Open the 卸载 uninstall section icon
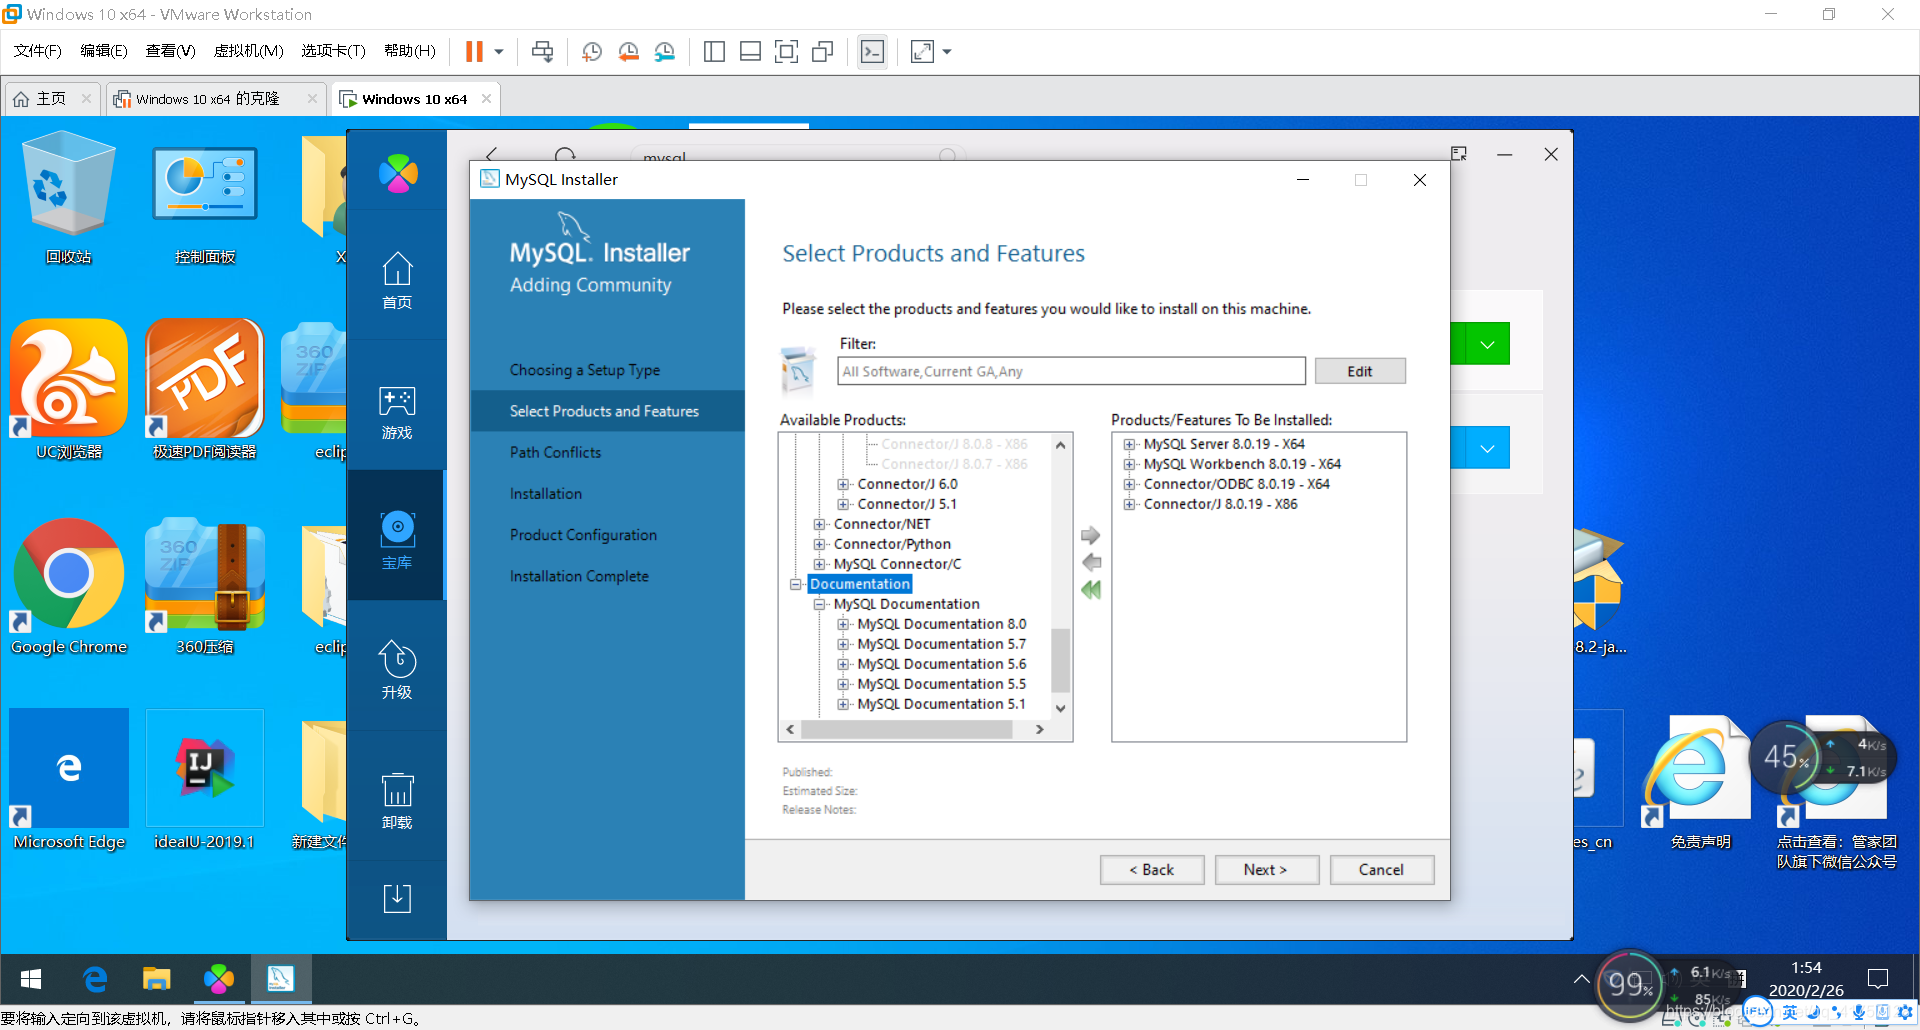The height and width of the screenshot is (1030, 1920). 397,801
